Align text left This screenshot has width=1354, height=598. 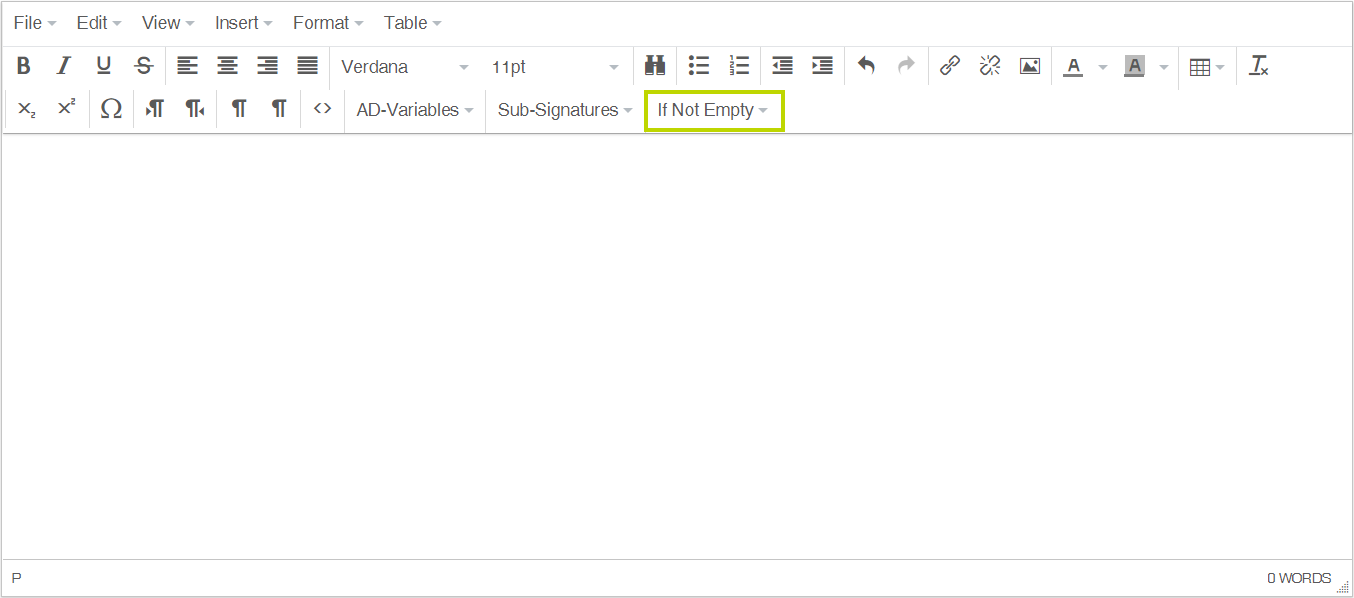[x=188, y=66]
